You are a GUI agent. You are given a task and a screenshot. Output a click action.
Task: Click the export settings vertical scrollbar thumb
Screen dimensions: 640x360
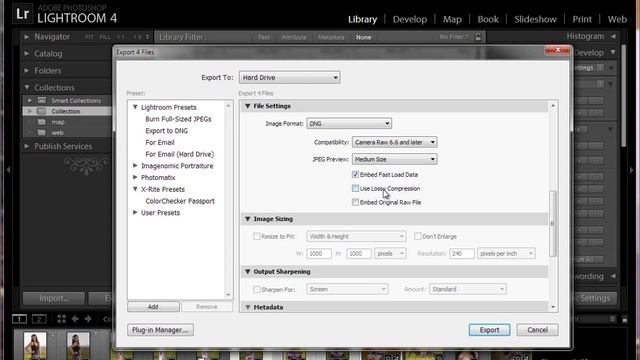click(x=553, y=223)
